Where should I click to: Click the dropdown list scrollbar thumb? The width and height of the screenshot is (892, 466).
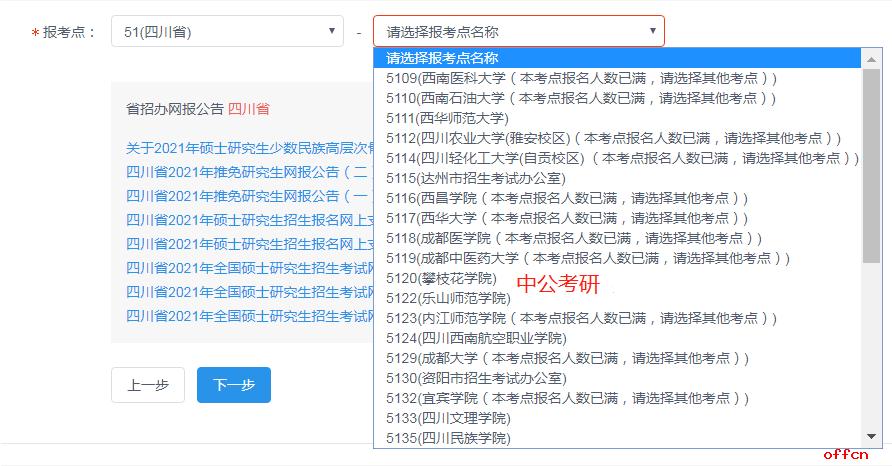click(x=871, y=165)
